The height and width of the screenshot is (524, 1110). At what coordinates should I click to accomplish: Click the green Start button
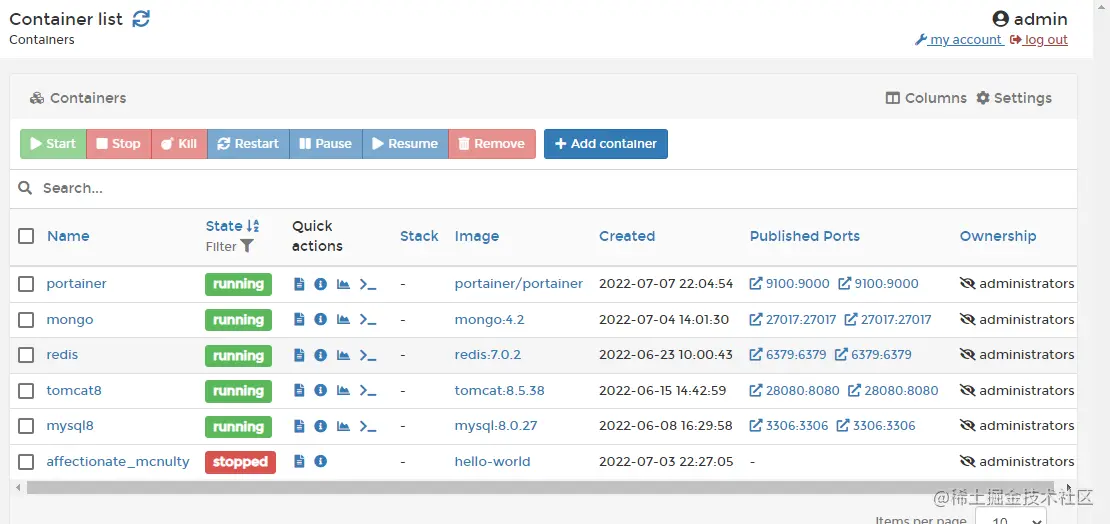(53, 144)
